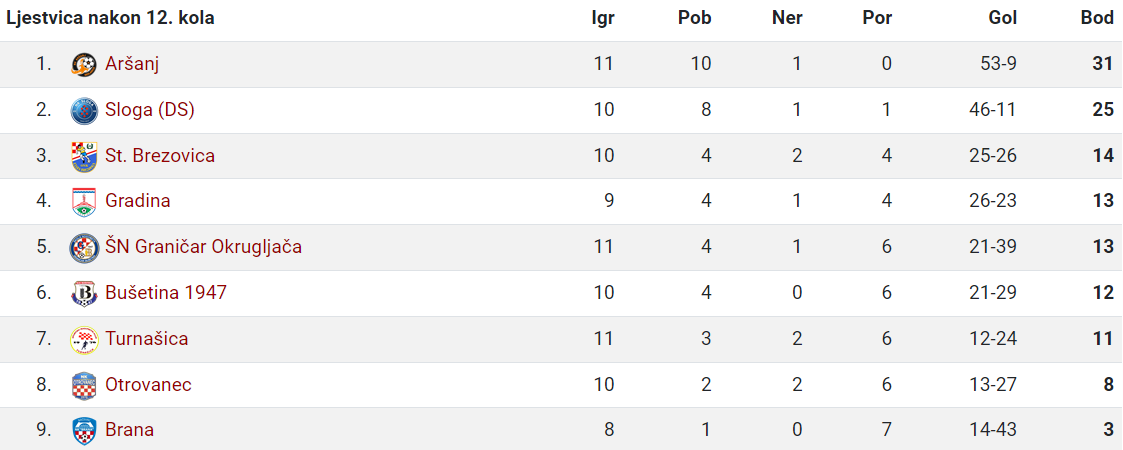
Task: Open the Aršanj team link
Action: click(x=132, y=64)
